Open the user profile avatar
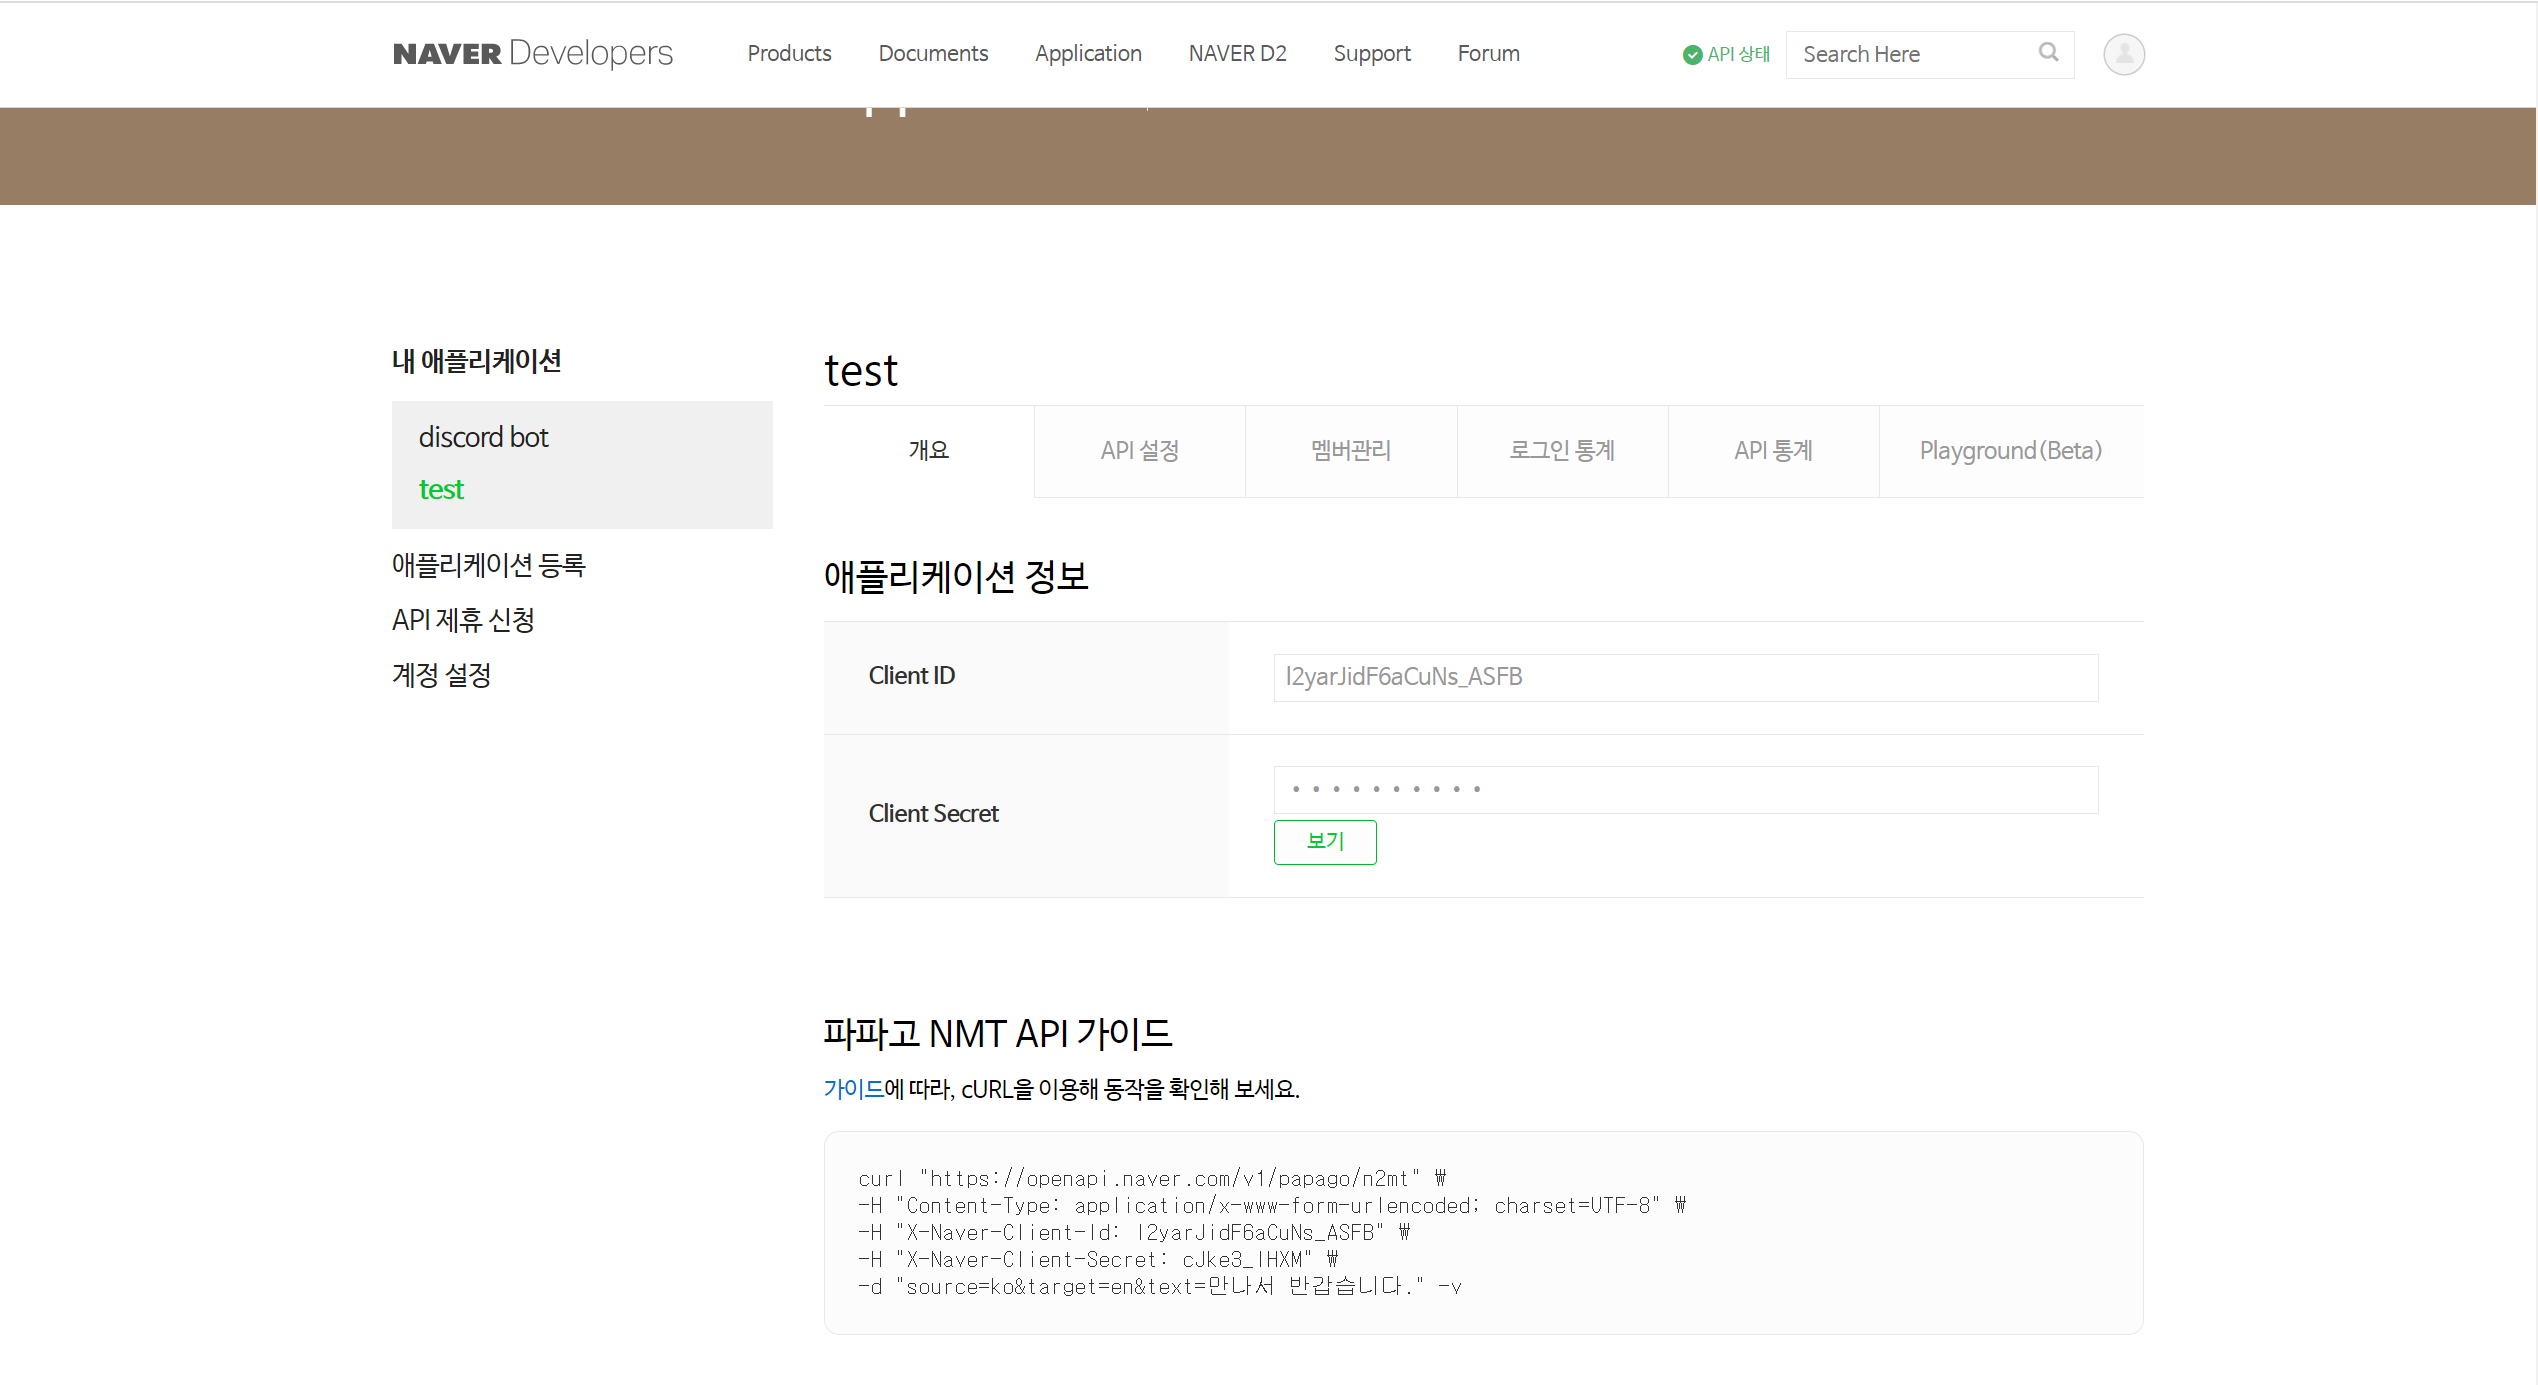Screen dimensions: 2538x1385 (2123, 54)
